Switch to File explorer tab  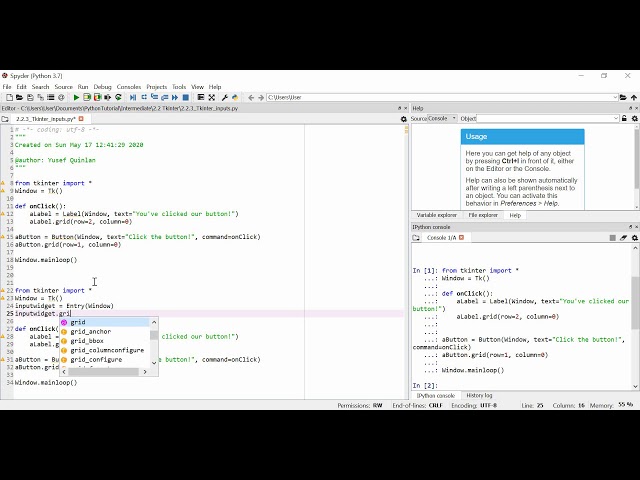click(483, 215)
